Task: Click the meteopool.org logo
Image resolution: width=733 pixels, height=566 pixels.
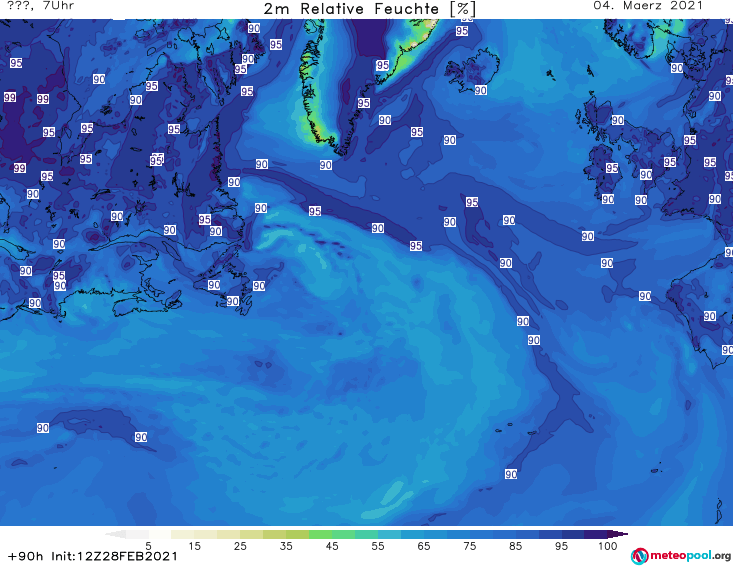Action: click(681, 556)
